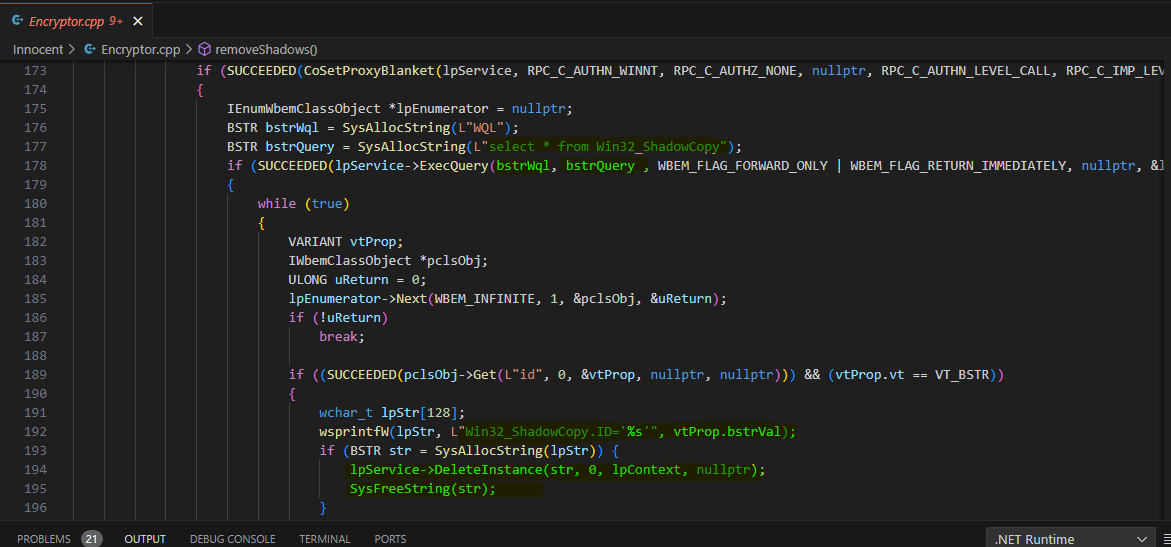Open the Encryptor.cpp breadcrumb
This screenshot has height=547, width=1171.
tap(140, 49)
